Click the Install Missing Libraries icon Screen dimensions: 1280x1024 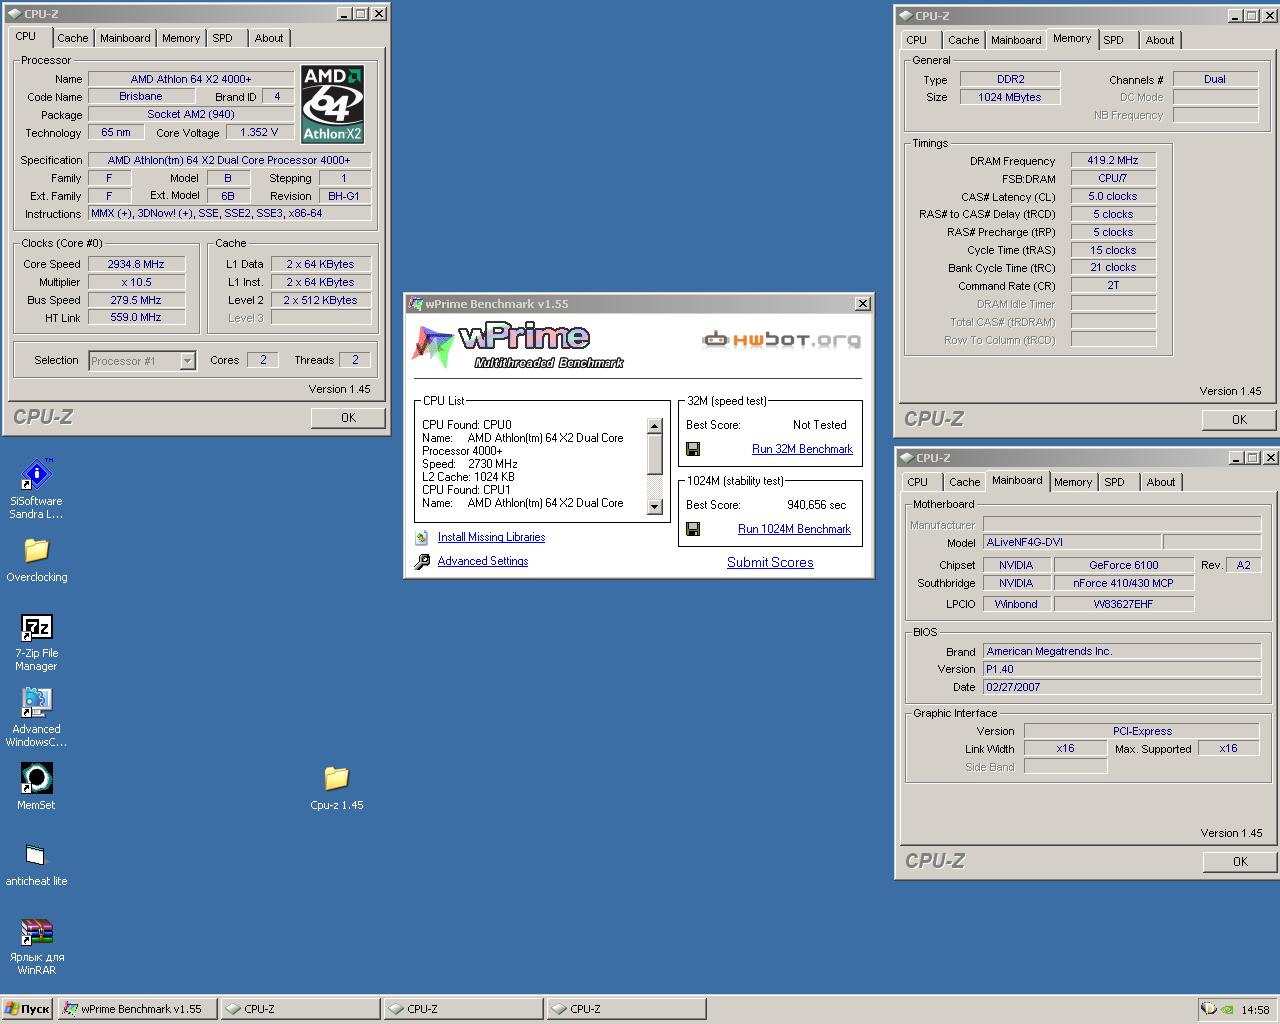[422, 537]
